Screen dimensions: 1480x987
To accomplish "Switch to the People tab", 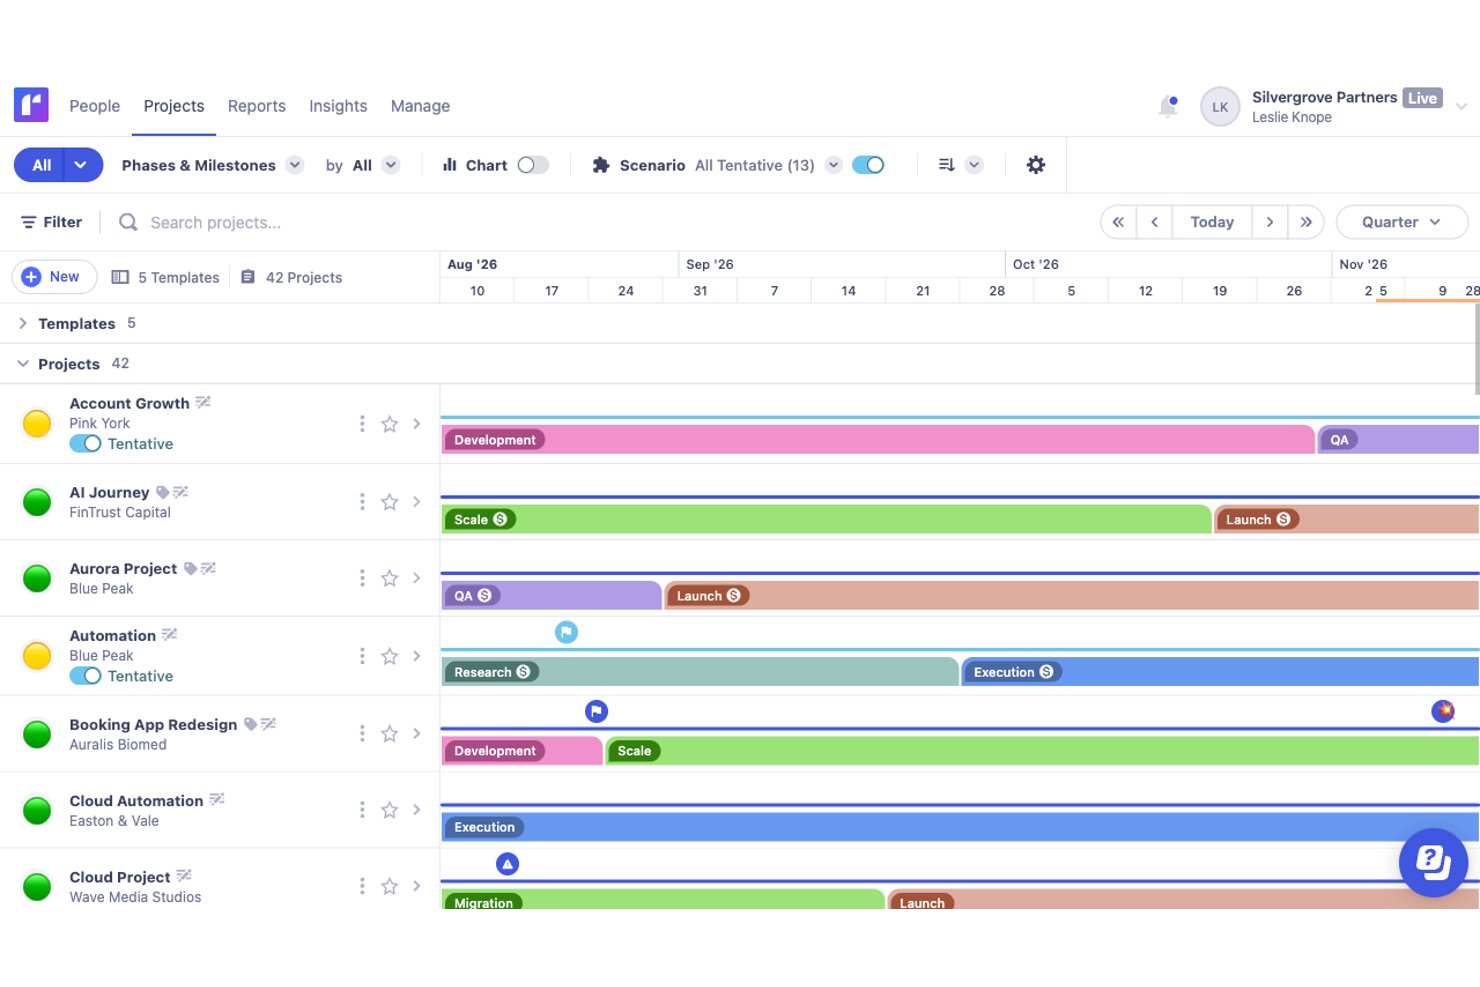I will [94, 106].
